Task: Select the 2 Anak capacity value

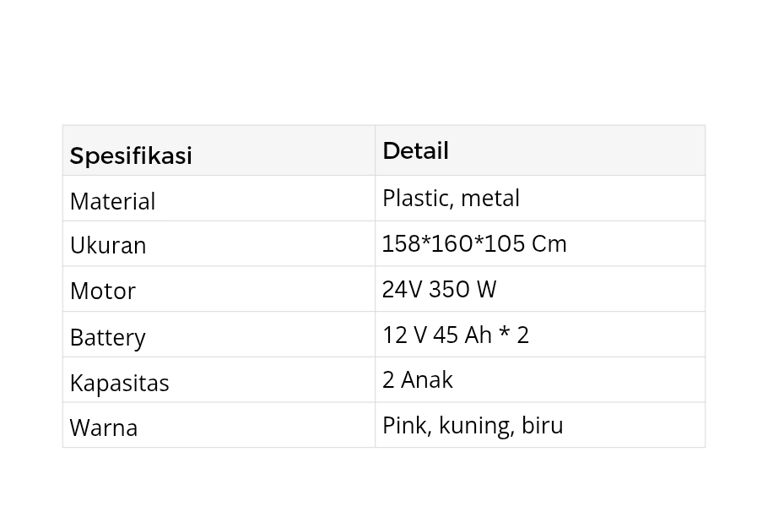Action: 417,380
